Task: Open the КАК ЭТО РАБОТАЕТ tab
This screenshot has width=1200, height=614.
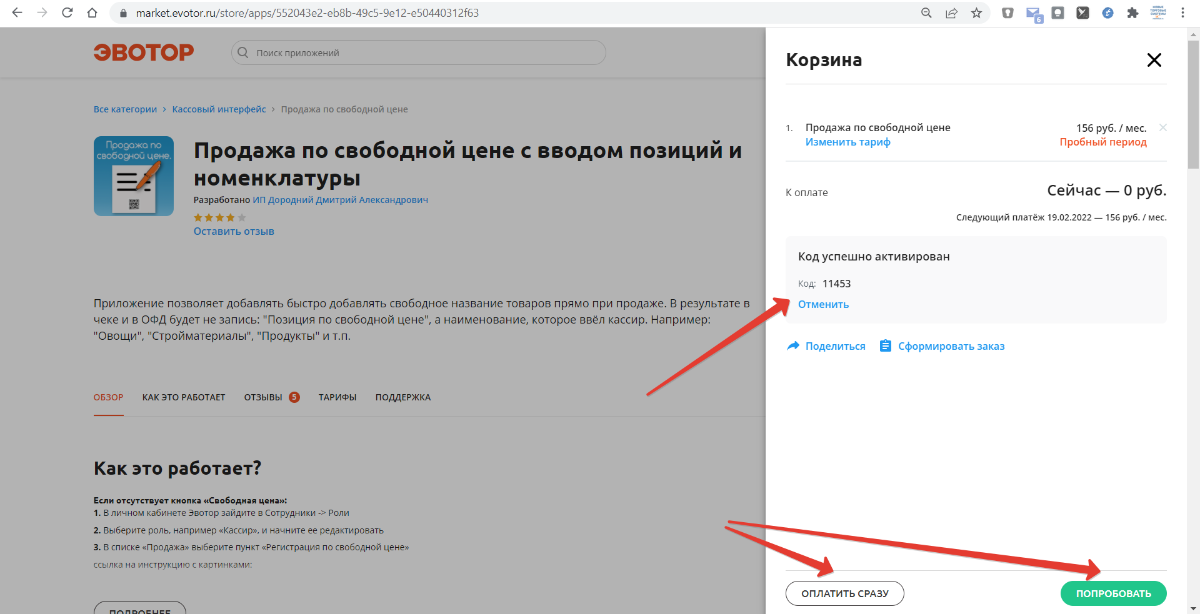Action: pyautogui.click(x=184, y=397)
